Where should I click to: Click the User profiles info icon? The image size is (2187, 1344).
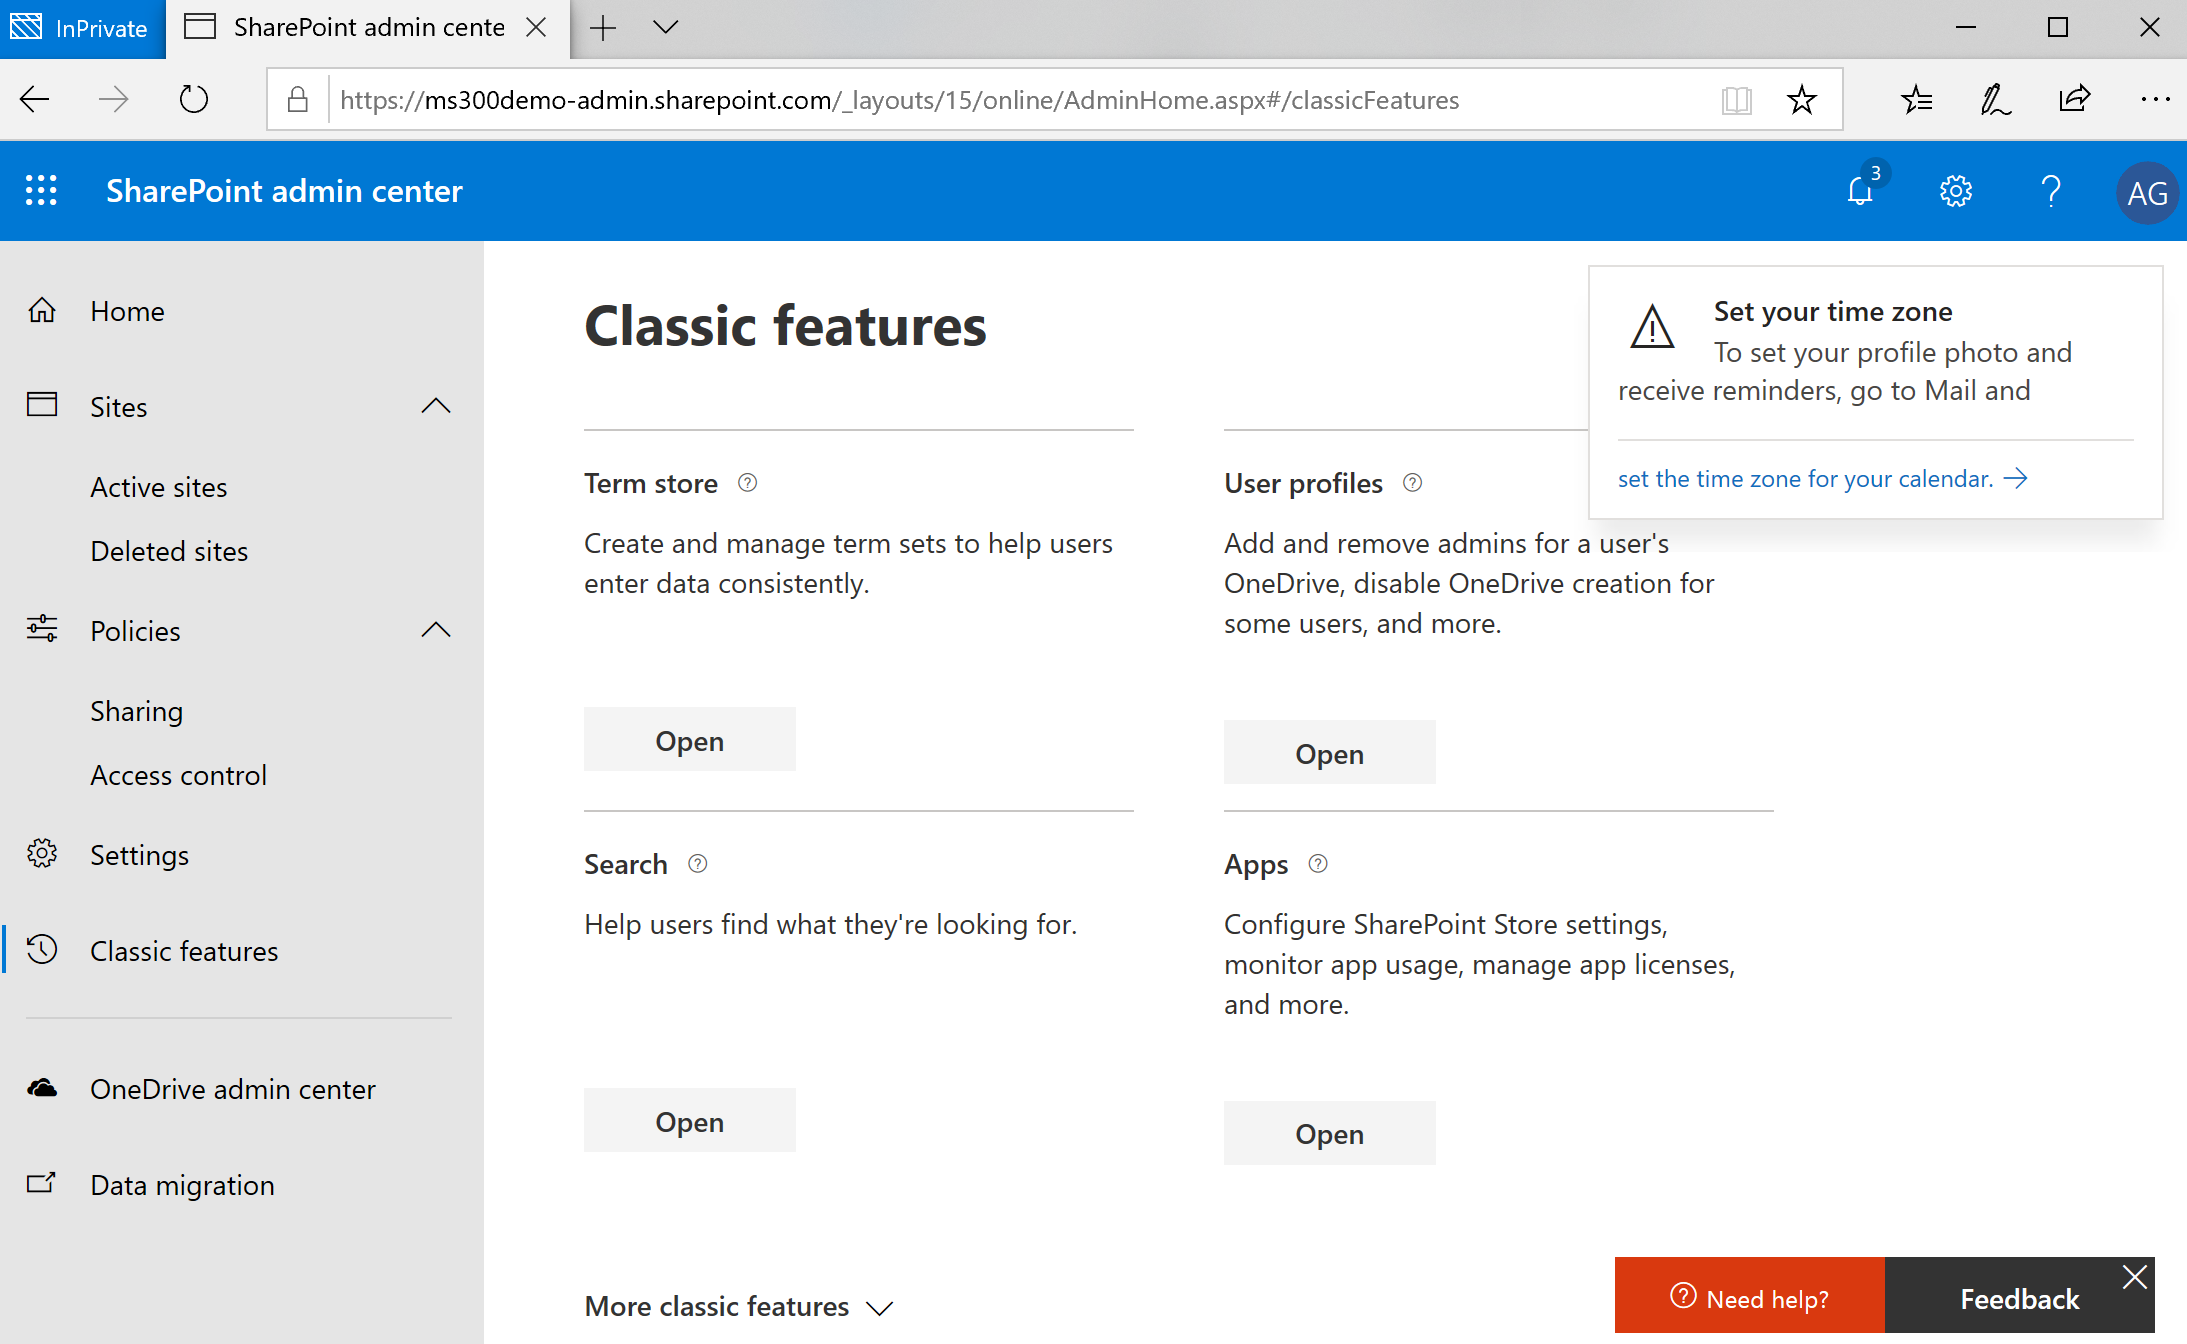[x=1412, y=483]
